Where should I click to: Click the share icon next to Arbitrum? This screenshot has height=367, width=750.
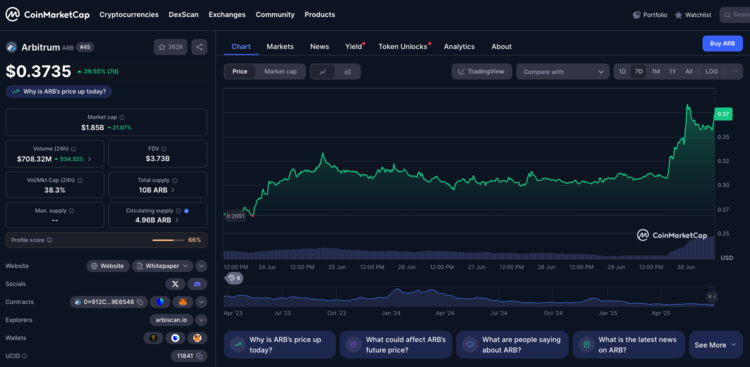[x=199, y=47]
